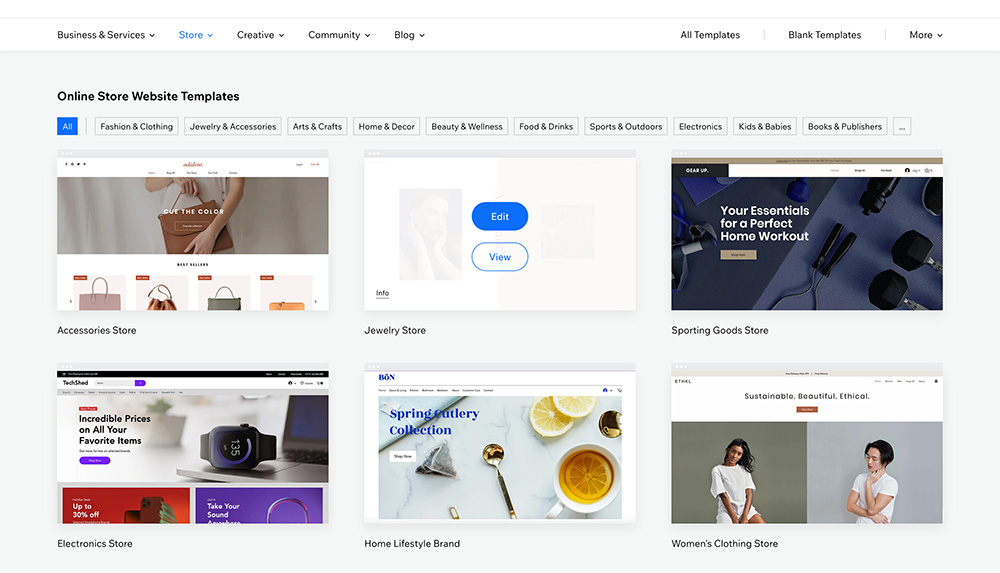Choose the Electronics category filter

coord(700,127)
